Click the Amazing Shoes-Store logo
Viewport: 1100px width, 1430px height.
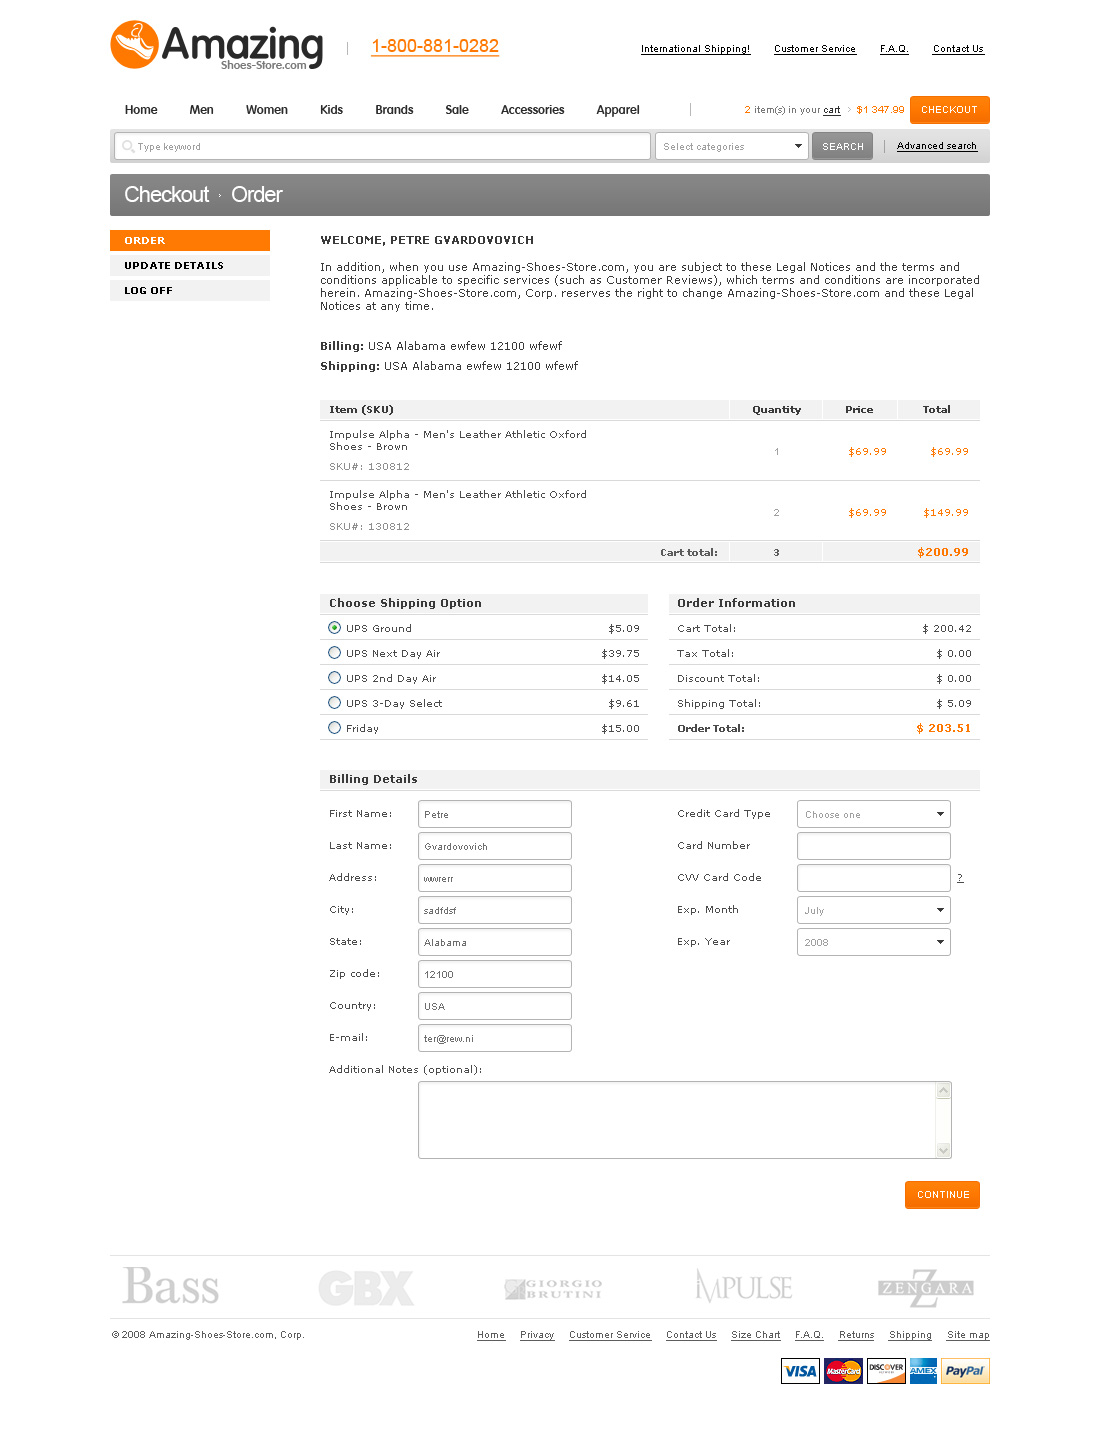click(x=217, y=46)
